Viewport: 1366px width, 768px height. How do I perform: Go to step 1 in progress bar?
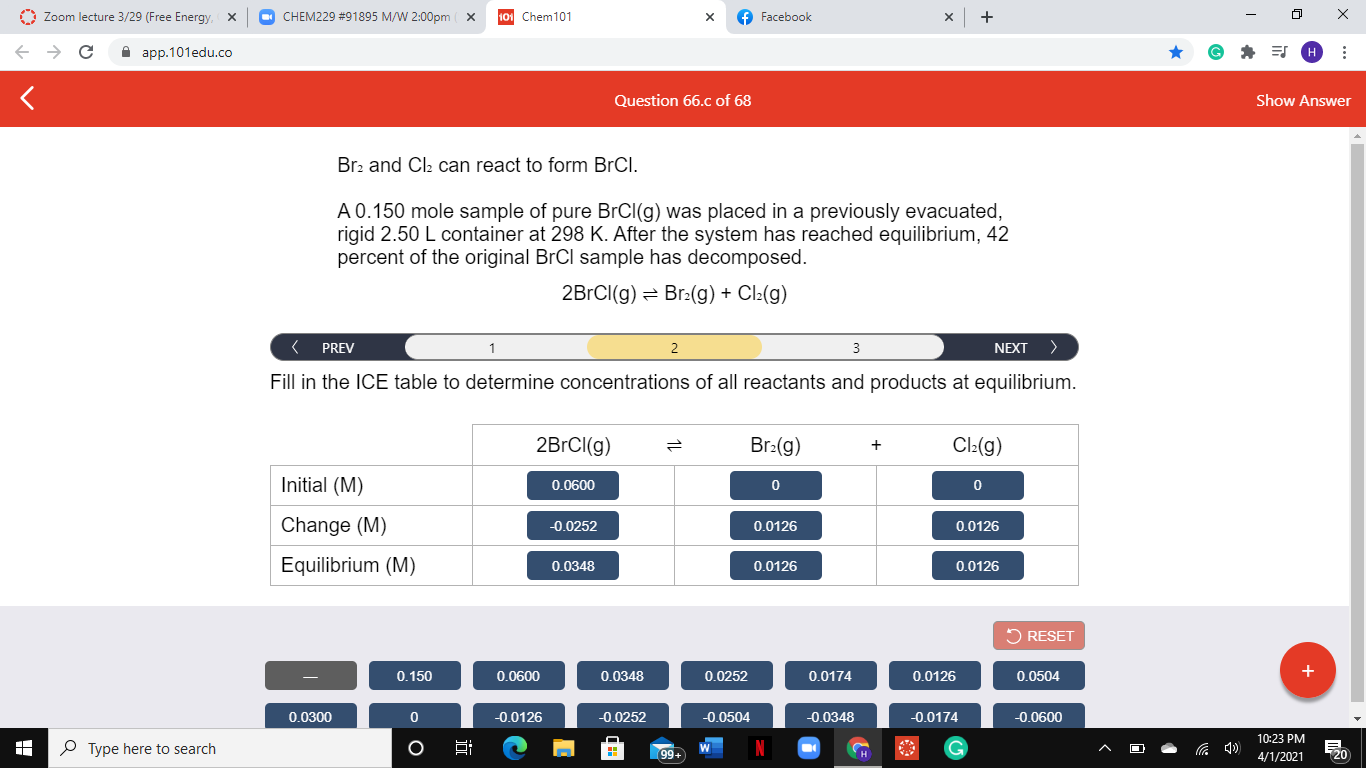tap(492, 347)
